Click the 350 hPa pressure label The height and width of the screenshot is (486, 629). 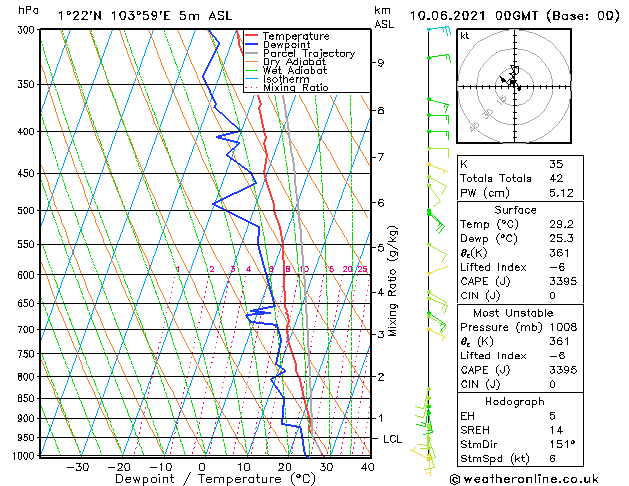(x=28, y=85)
